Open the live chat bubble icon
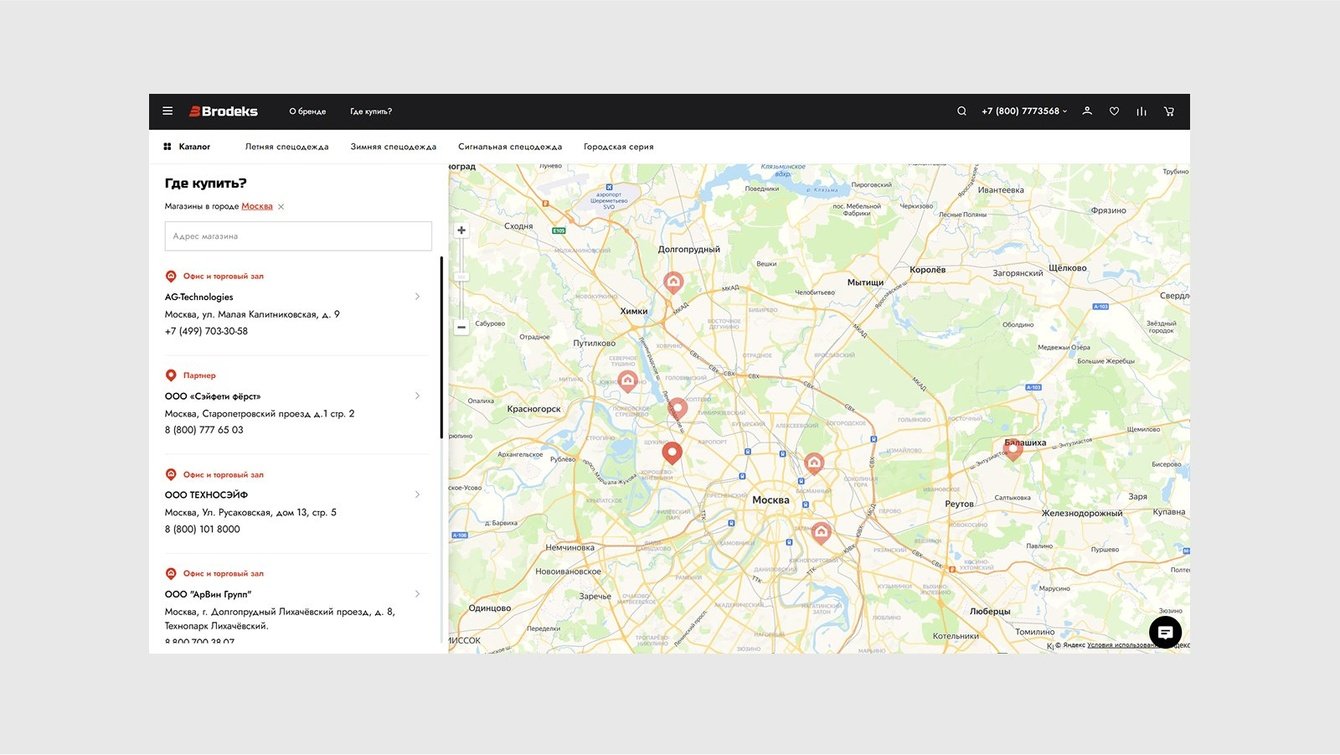 click(x=1165, y=632)
